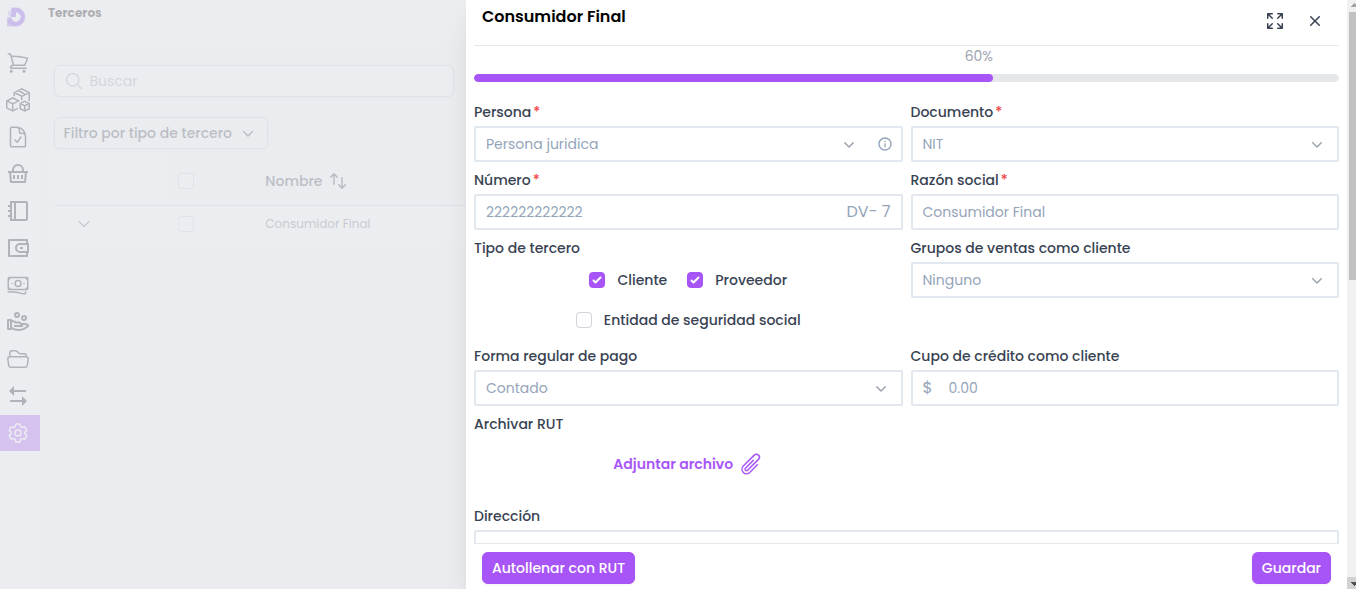Viewport: 1356px width, 589px height.
Task: Open the inventory boxes sidebar icon
Action: tap(18, 100)
